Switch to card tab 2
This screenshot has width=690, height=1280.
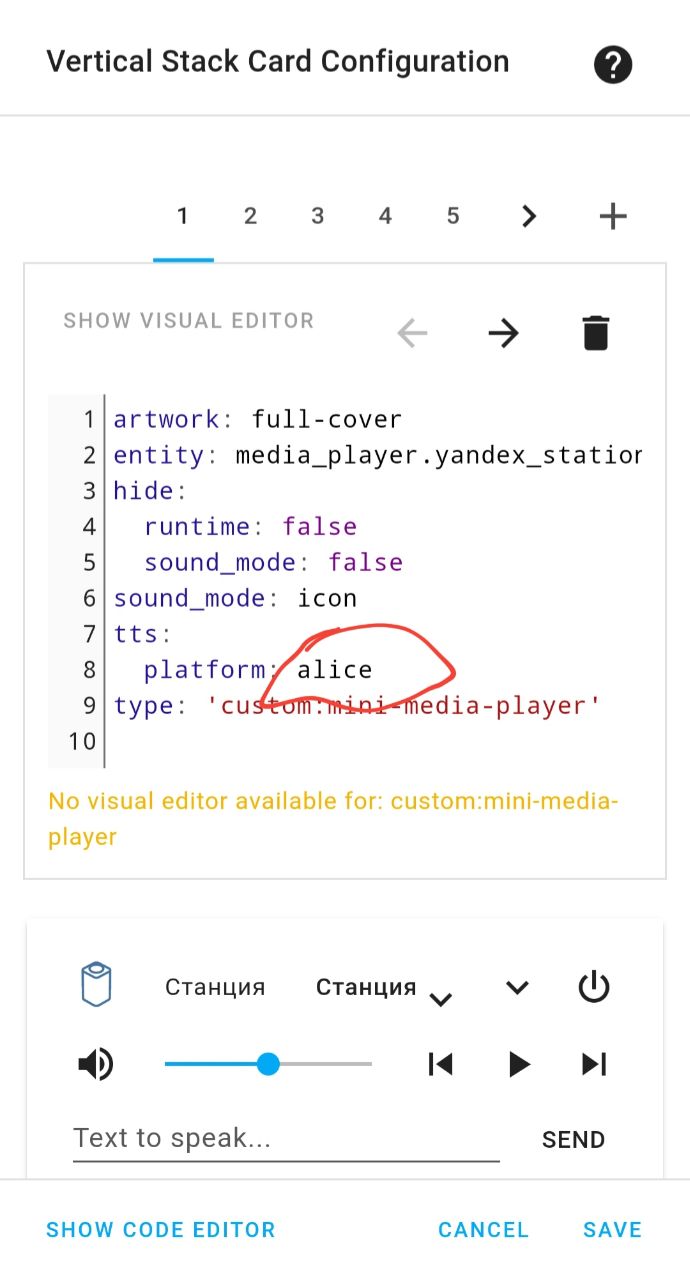pyautogui.click(x=250, y=216)
